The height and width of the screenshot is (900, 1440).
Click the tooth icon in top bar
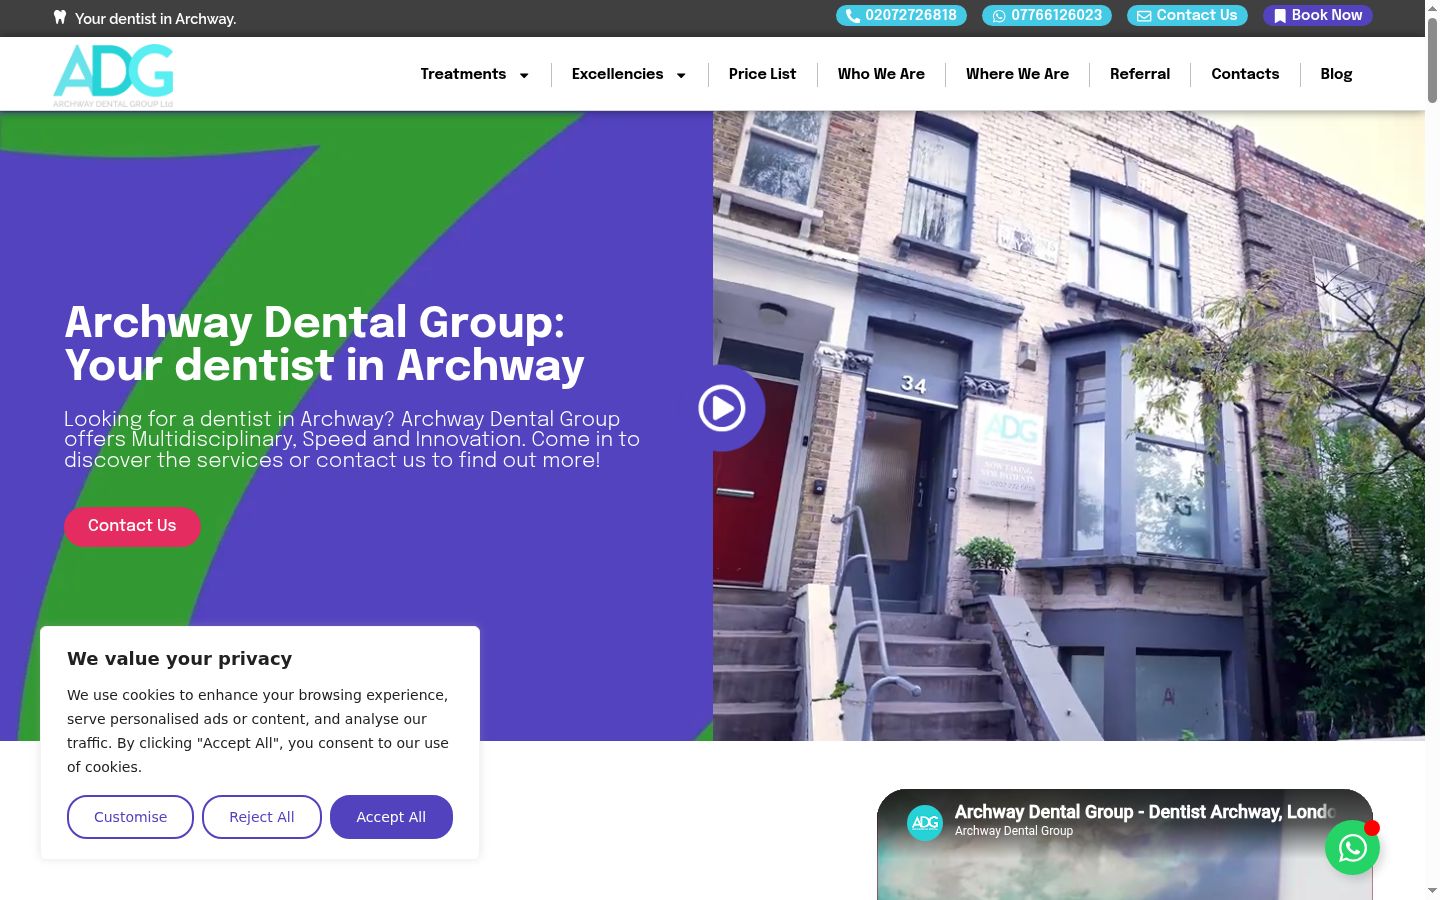60,17
